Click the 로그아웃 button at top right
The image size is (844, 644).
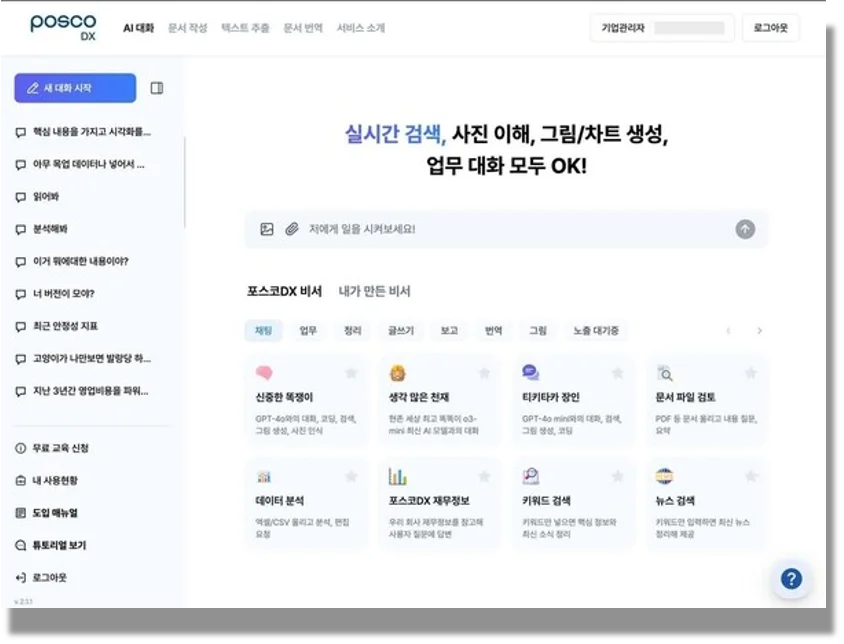[x=773, y=28]
